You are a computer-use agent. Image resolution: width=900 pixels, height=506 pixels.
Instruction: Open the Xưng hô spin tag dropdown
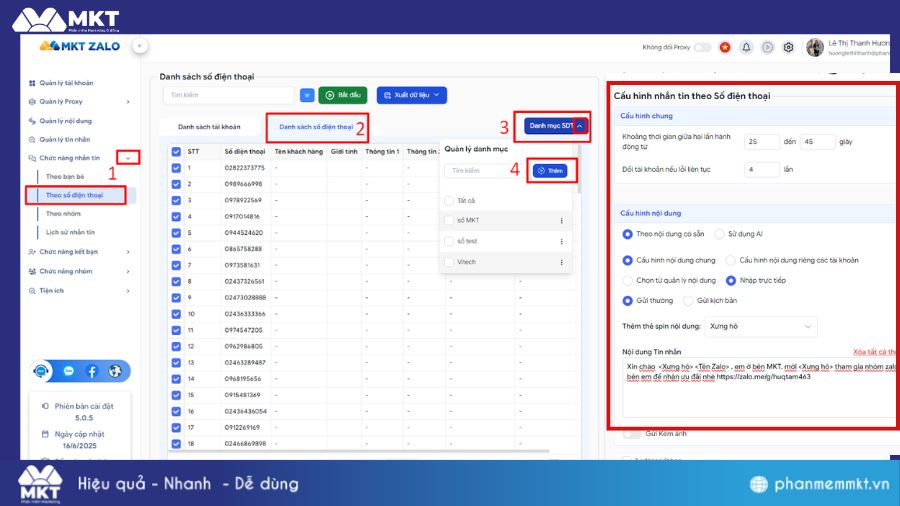pos(761,326)
